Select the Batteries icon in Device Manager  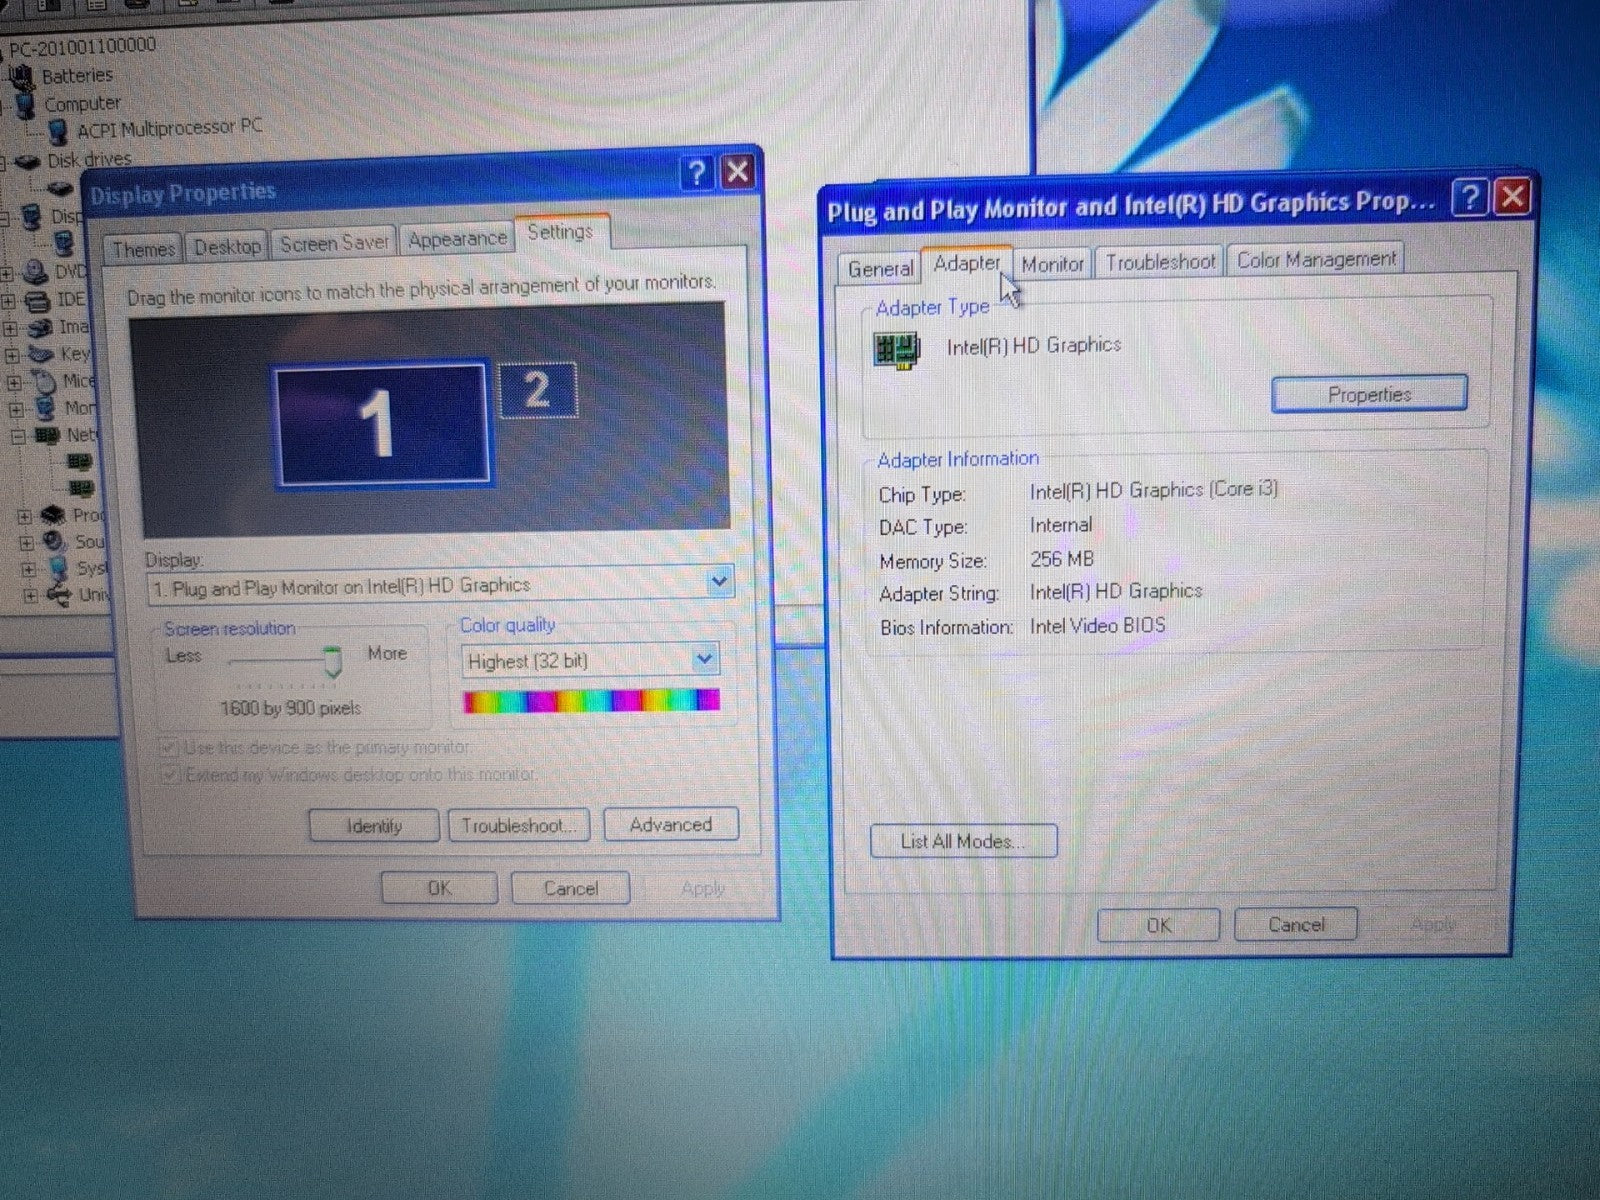click(x=21, y=75)
